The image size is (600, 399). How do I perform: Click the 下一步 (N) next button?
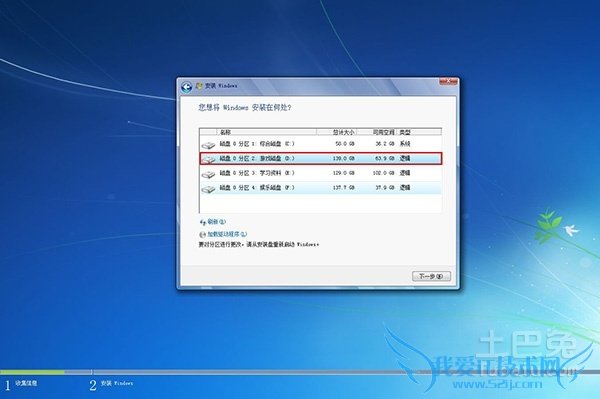tap(431, 276)
